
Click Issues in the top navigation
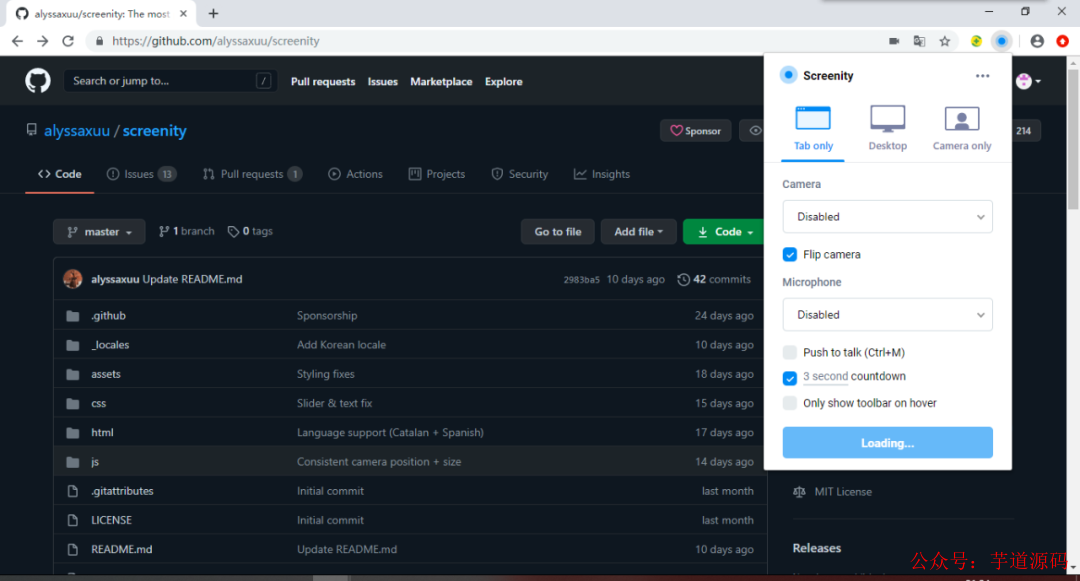[382, 81]
